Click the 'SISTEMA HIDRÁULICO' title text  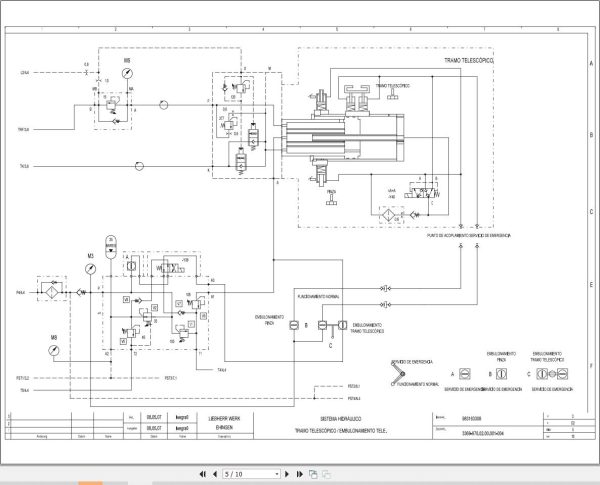click(x=341, y=419)
